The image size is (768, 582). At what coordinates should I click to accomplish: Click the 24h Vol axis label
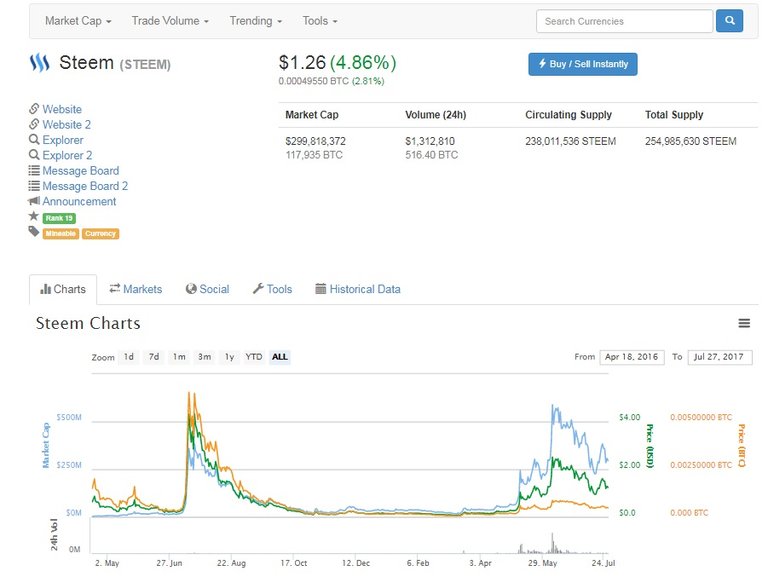pos(54,534)
